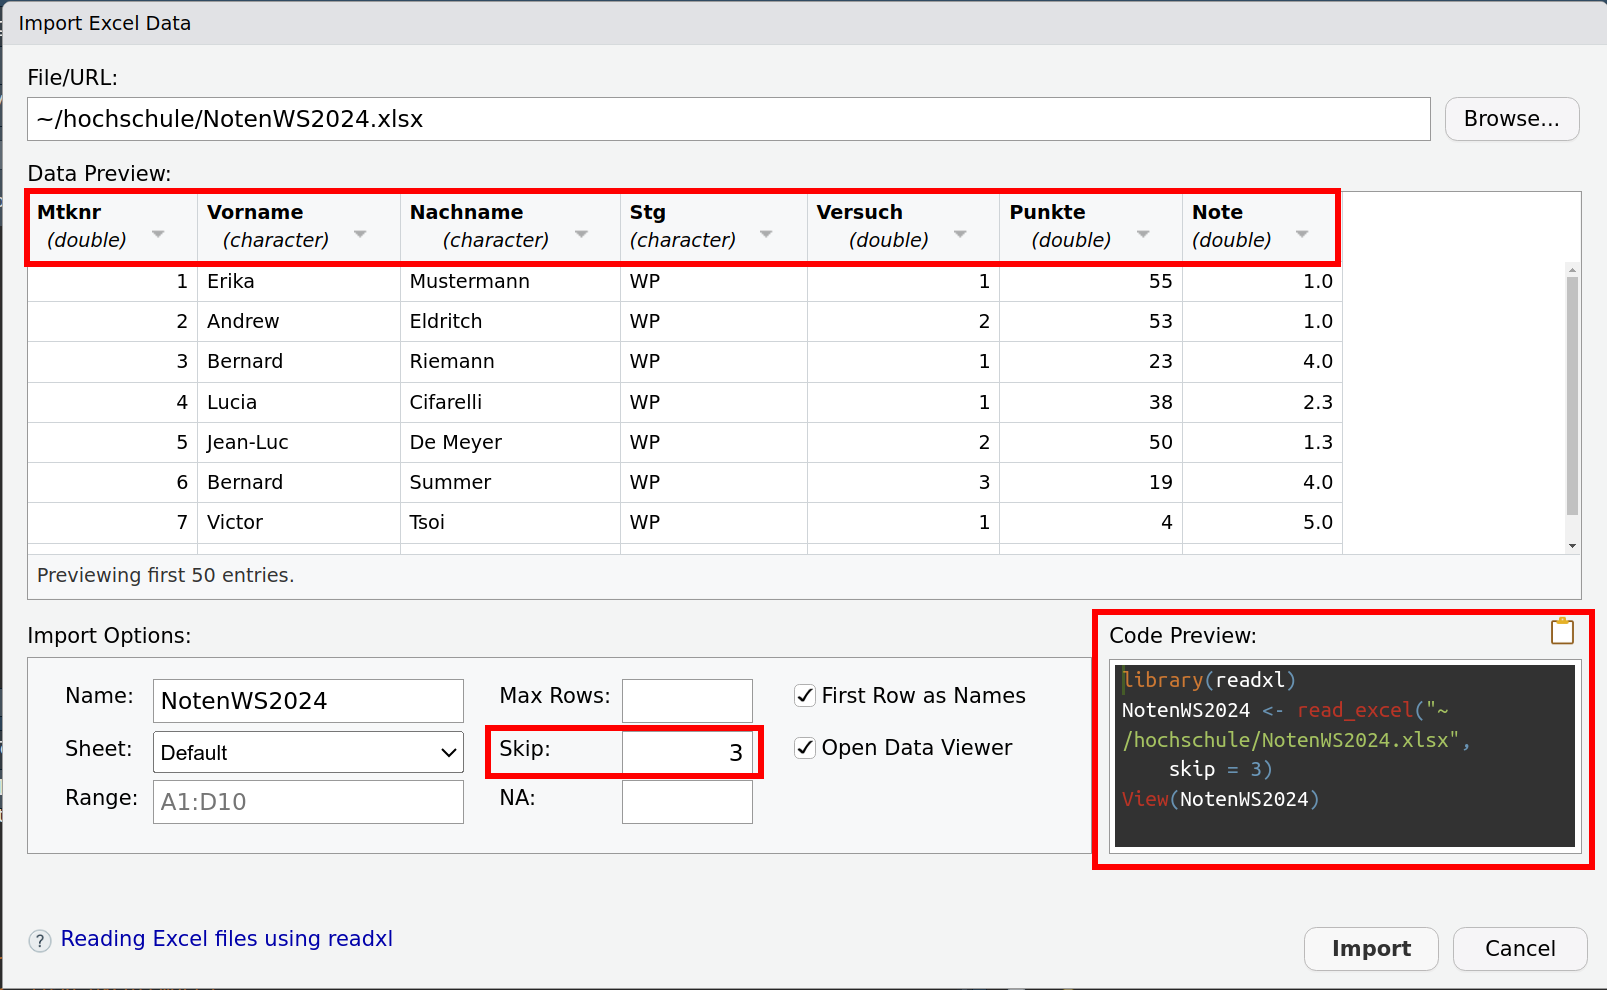The width and height of the screenshot is (1607, 990).
Task: Open Punkte column type dropdown
Action: (1143, 235)
